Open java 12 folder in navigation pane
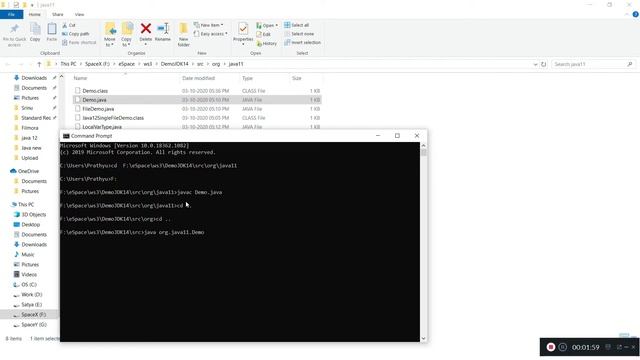Image resolution: width=640 pixels, height=360 pixels. click(x=29, y=138)
